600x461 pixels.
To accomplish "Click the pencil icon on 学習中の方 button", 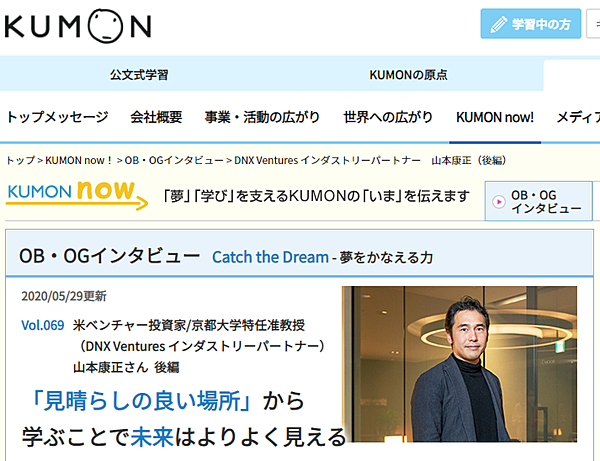I will coord(499,24).
